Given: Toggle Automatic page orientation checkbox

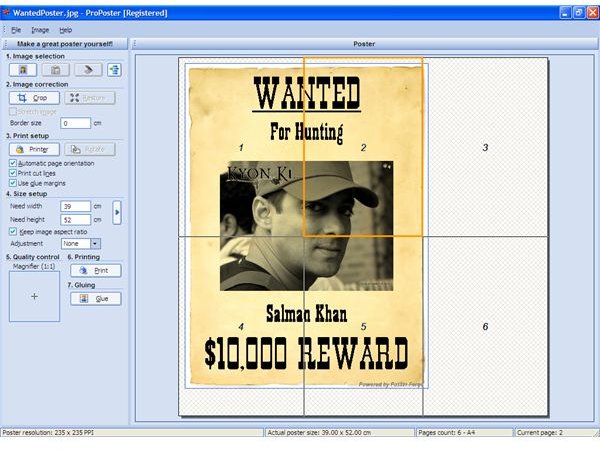Looking at the screenshot, I should click(13, 163).
